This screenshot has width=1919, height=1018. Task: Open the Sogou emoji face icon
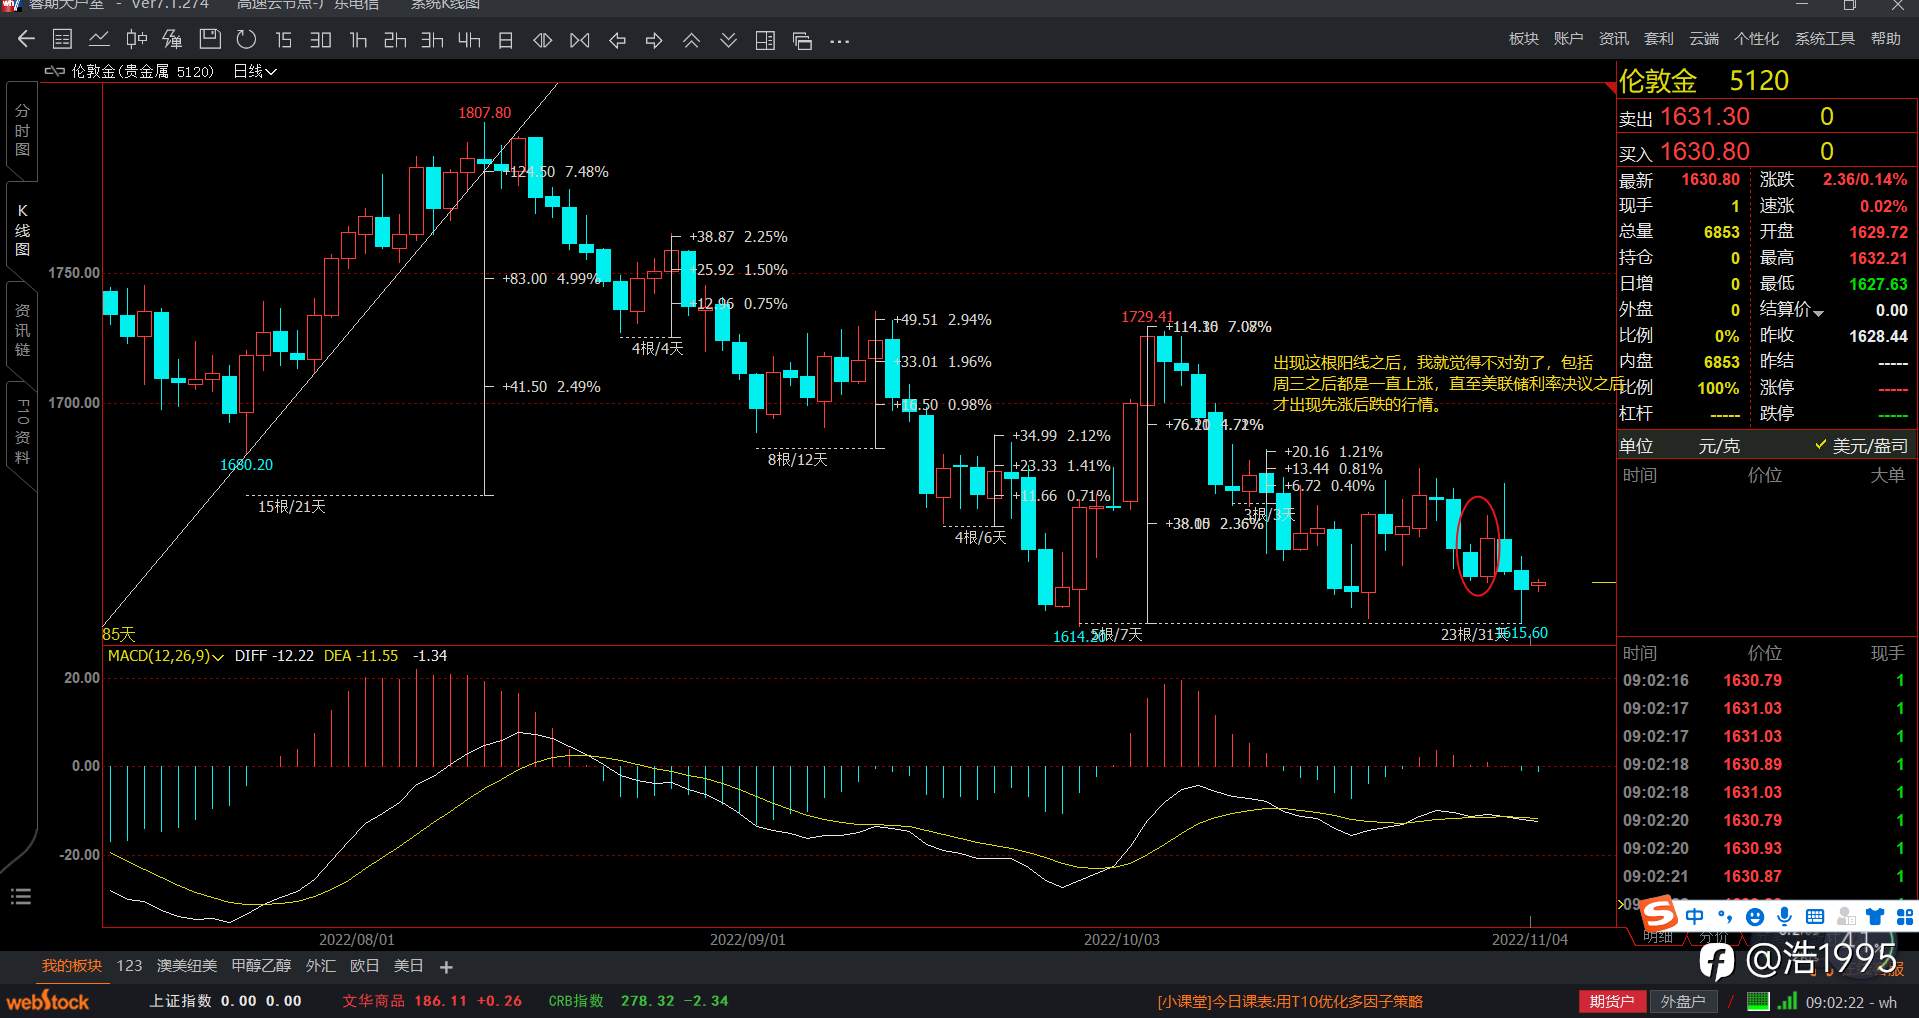[1755, 917]
